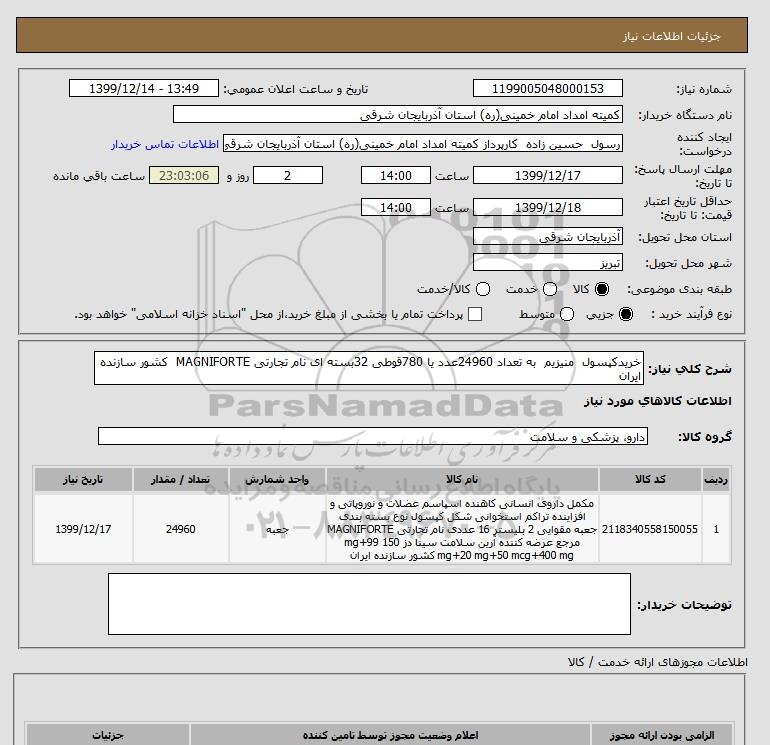Click the اطلاعات کالاهای مورد نیاز heading
The height and width of the screenshot is (745, 770).
(658, 401)
